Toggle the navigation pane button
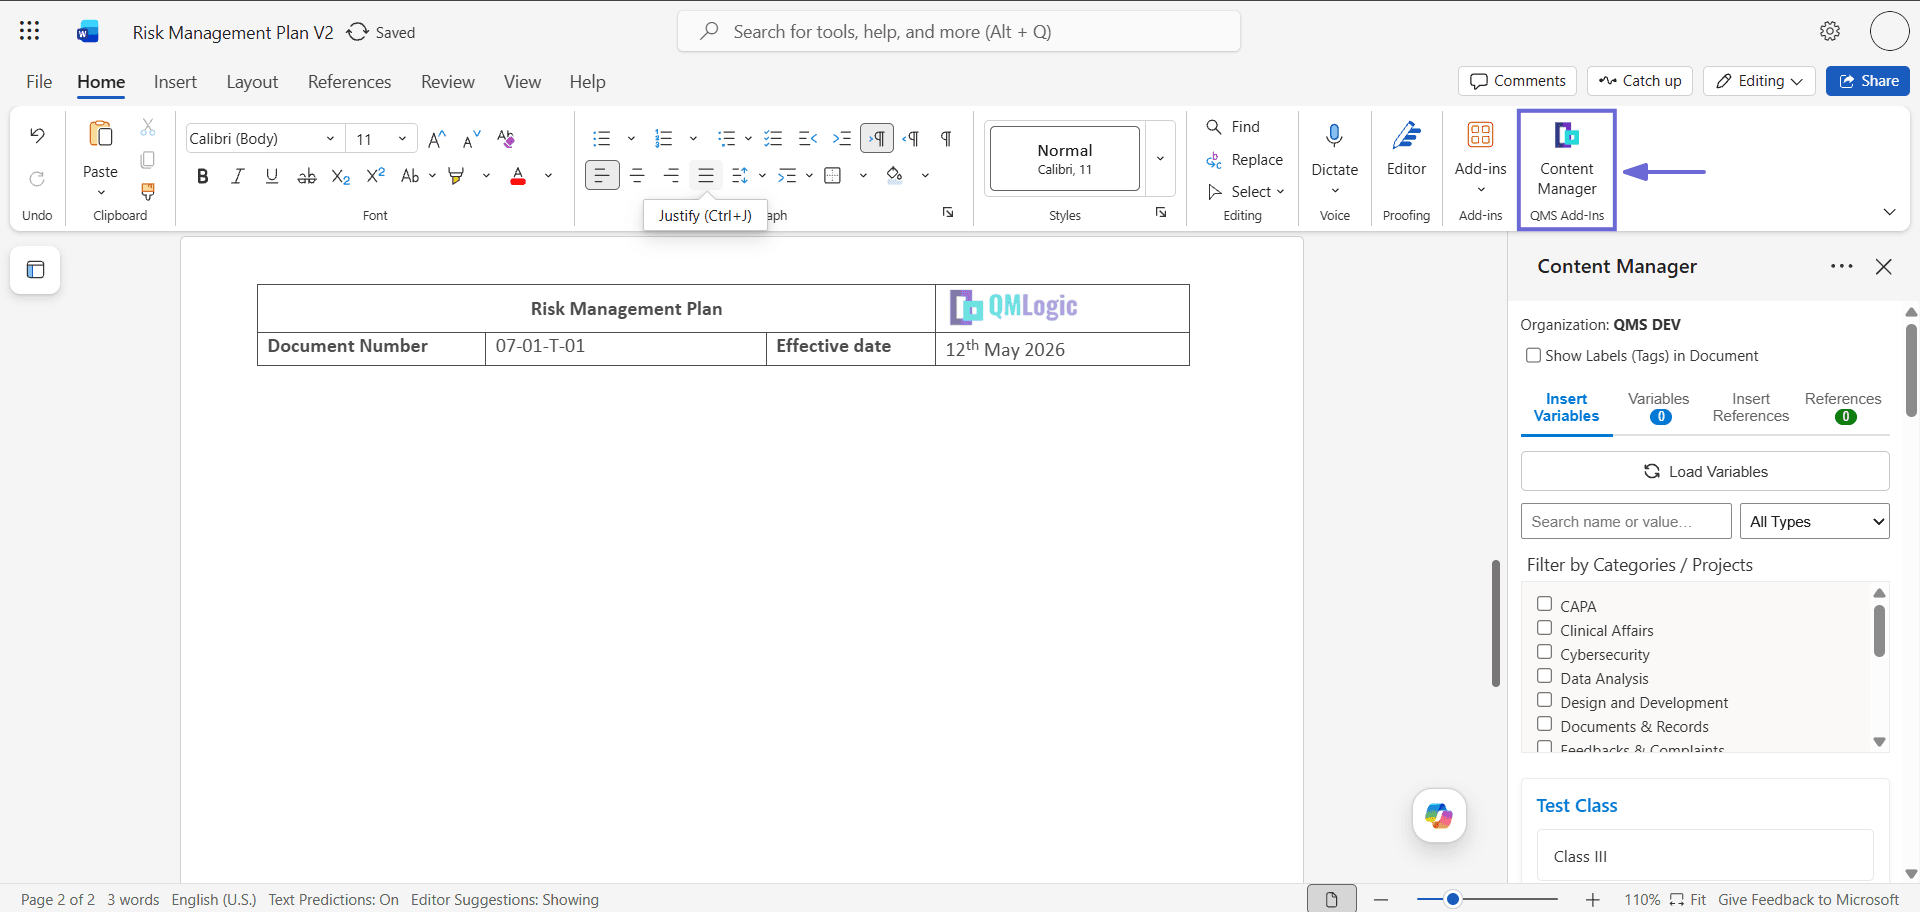The width and height of the screenshot is (1920, 912). pyautogui.click(x=35, y=270)
